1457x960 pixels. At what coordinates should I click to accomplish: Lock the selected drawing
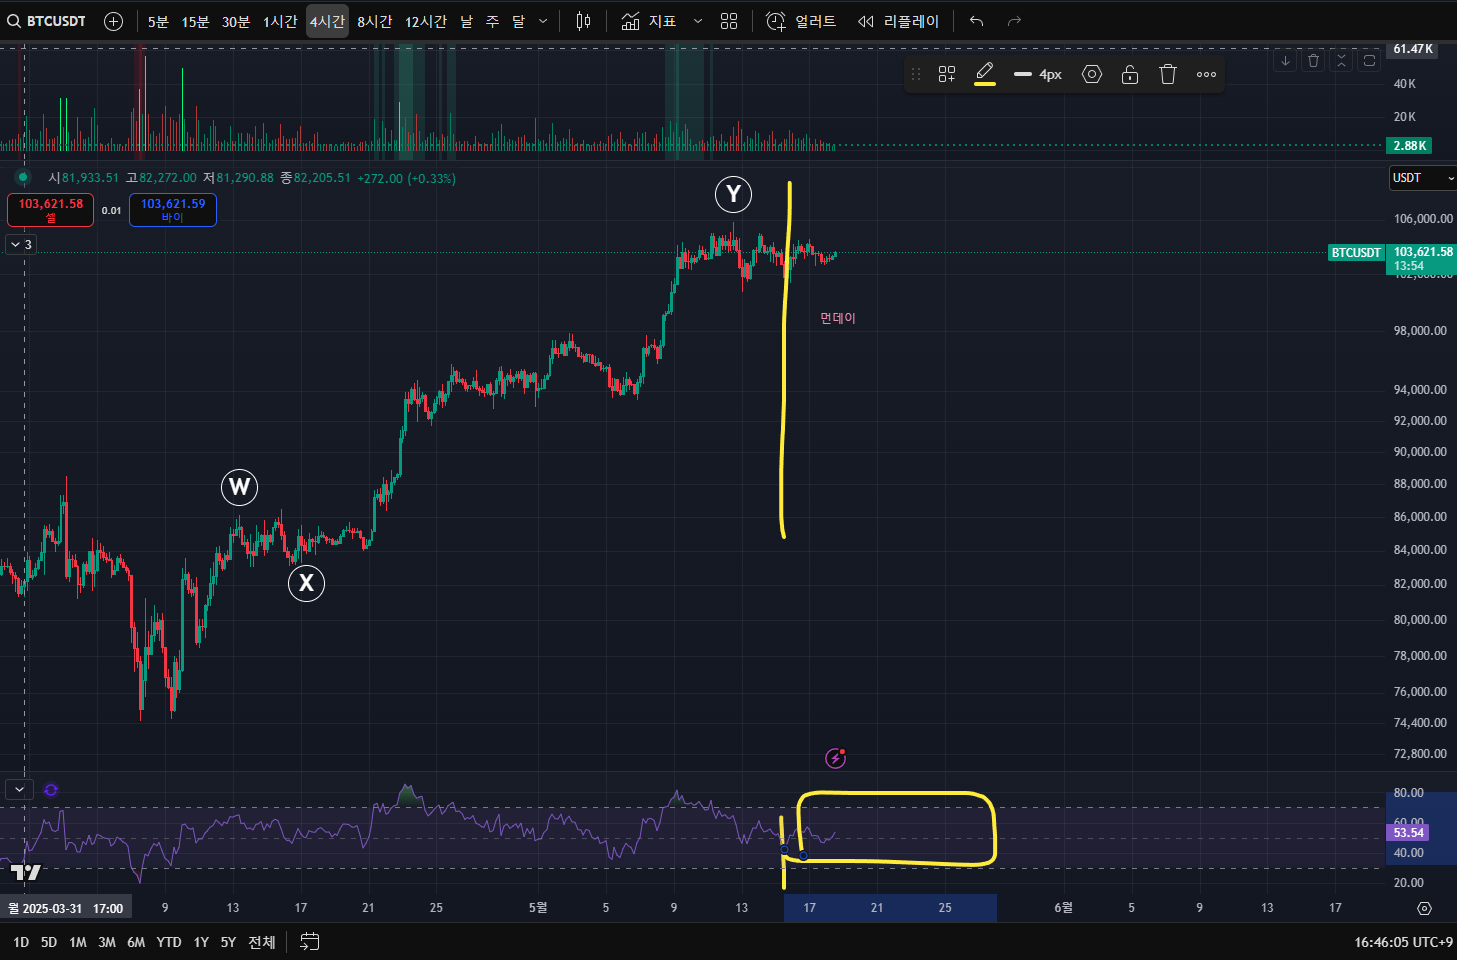(x=1130, y=74)
